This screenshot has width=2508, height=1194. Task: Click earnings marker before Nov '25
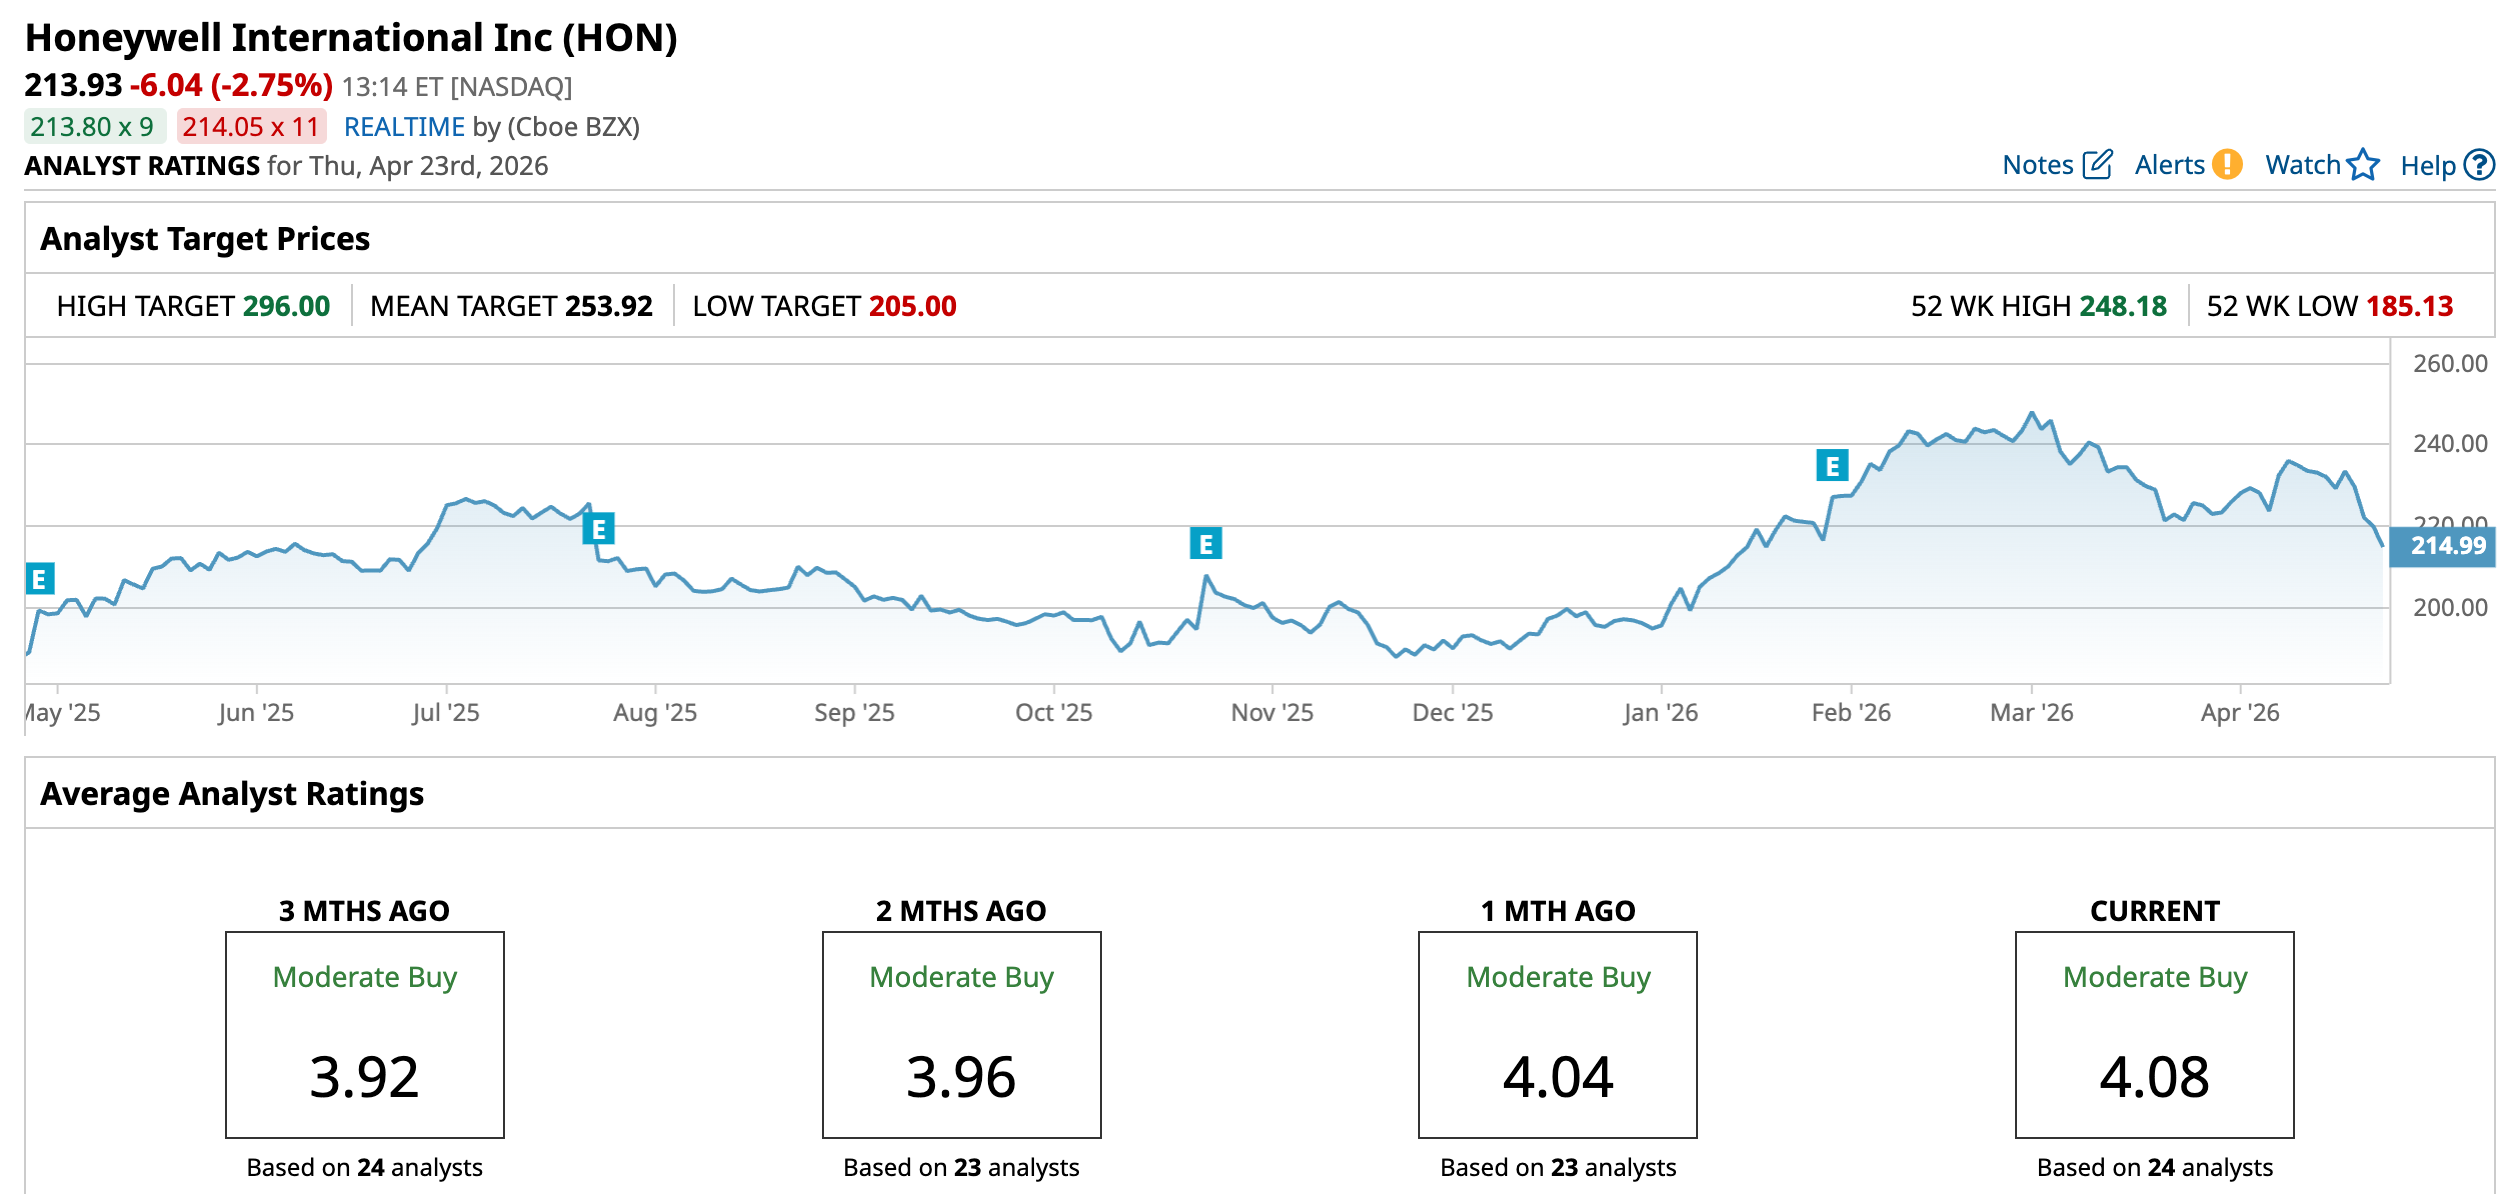[1205, 543]
